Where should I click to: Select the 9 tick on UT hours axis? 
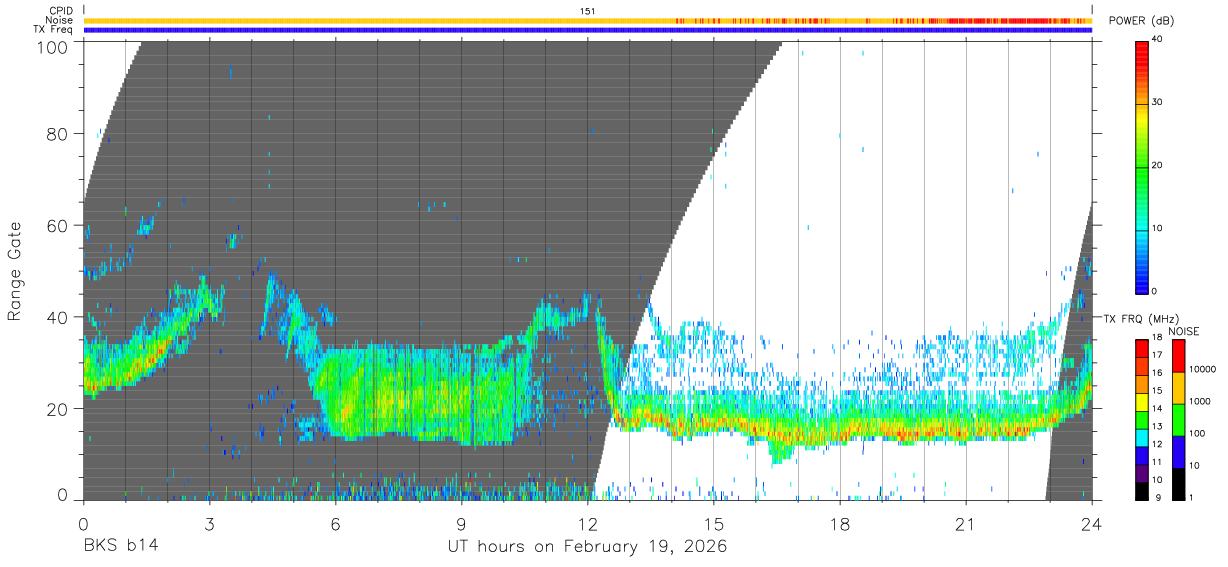tap(461, 523)
